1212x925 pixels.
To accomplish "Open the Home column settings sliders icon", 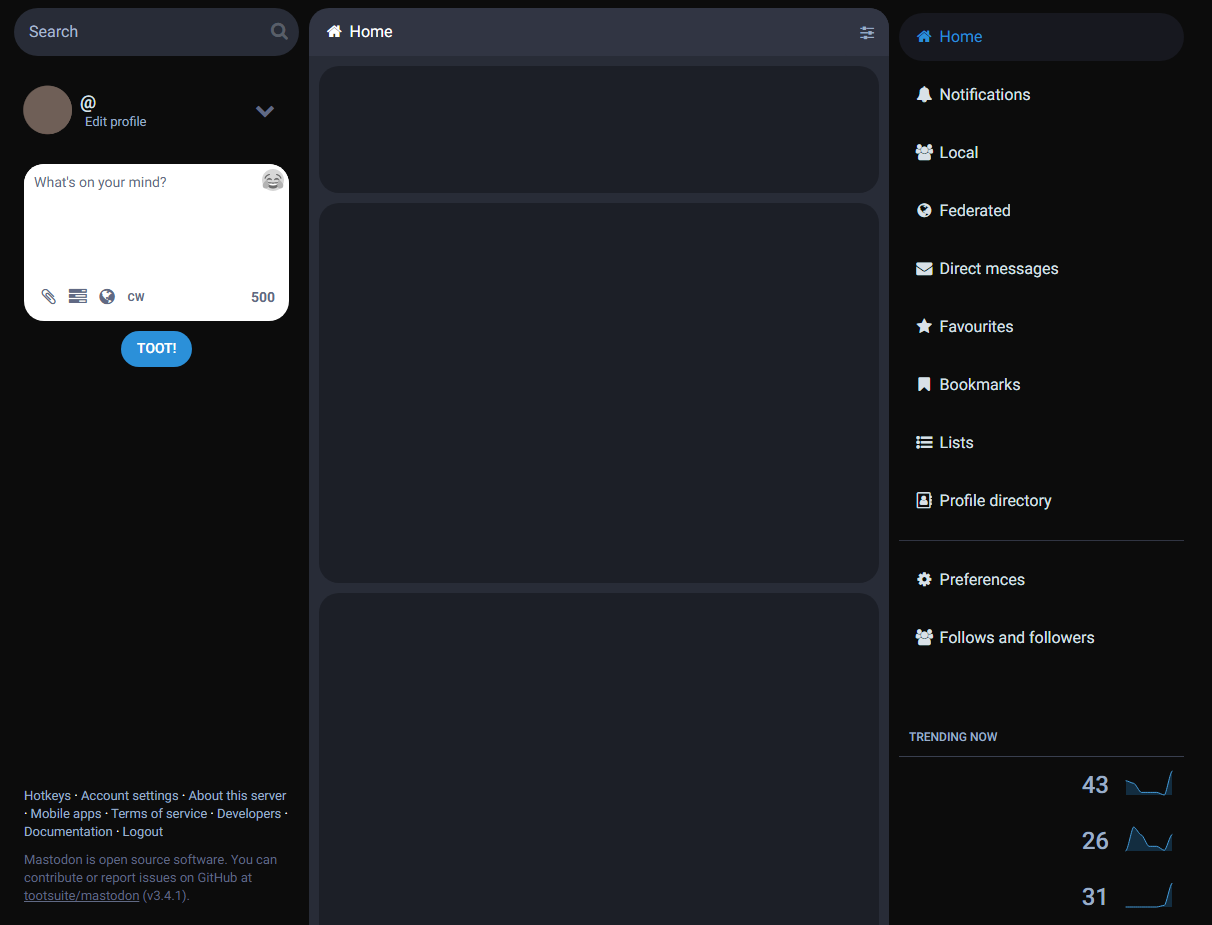I will click(x=867, y=32).
